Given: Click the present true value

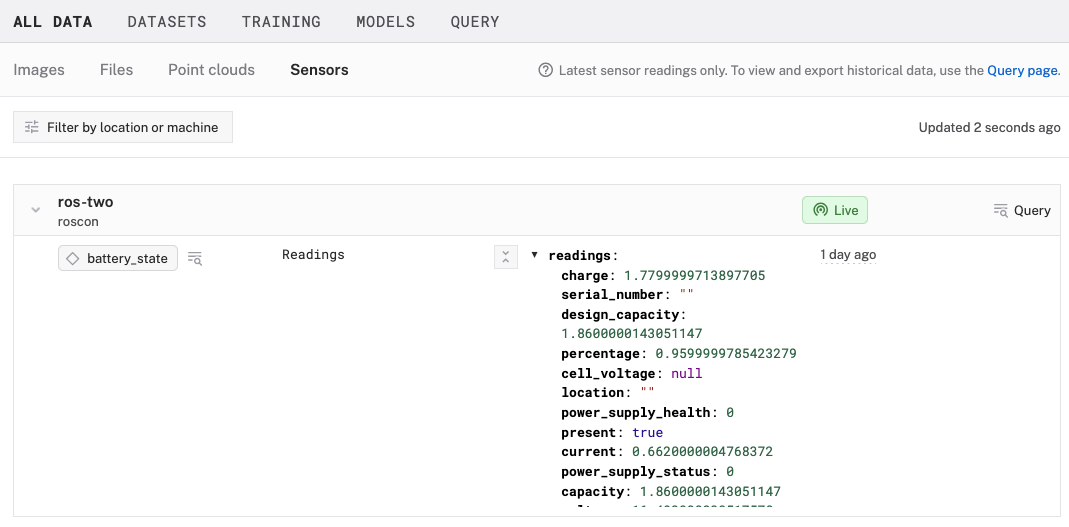Looking at the screenshot, I should [x=647, y=432].
